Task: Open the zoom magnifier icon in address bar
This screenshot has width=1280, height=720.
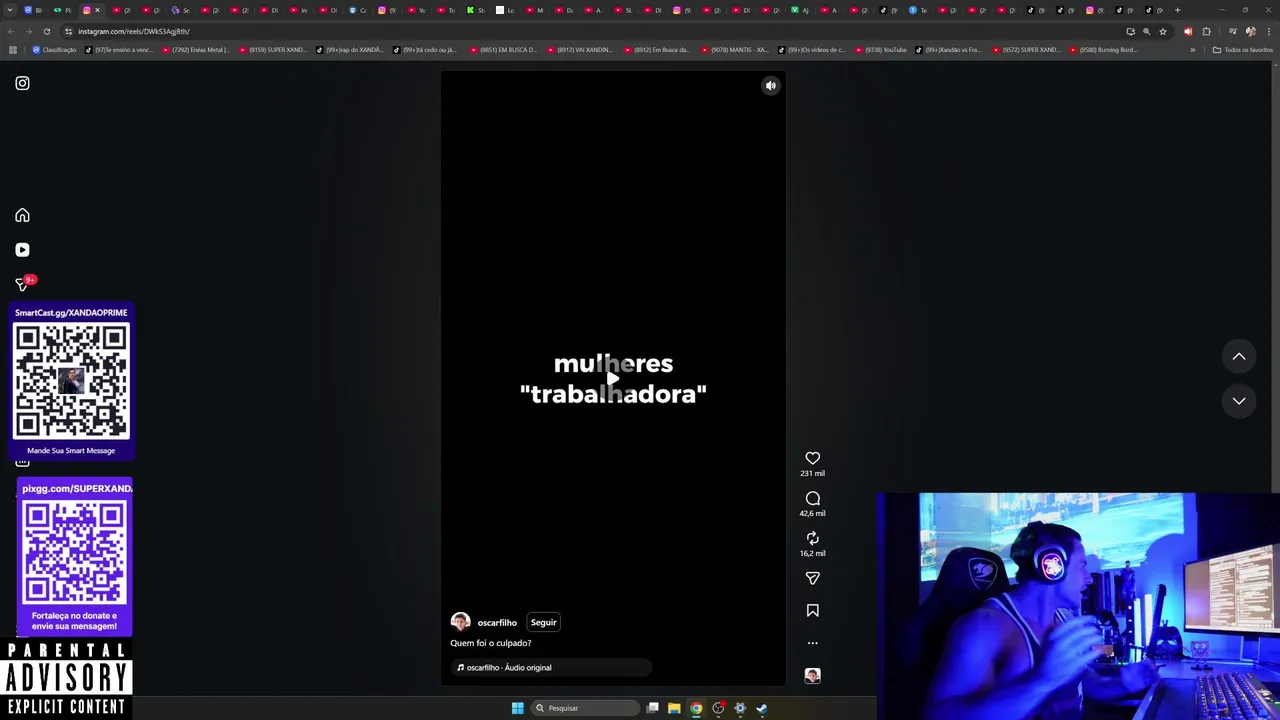Action: (1146, 31)
